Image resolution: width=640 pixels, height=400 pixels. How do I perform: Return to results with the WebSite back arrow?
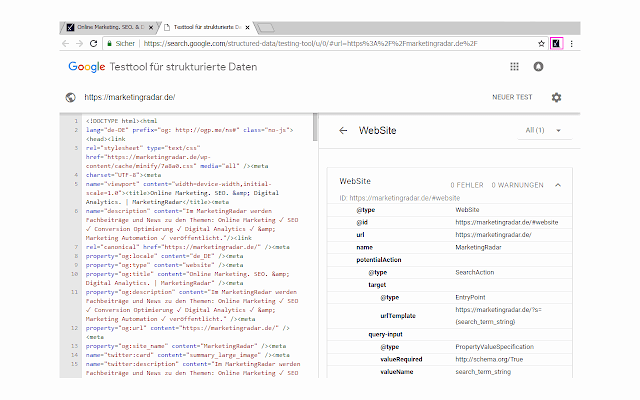[x=343, y=131]
